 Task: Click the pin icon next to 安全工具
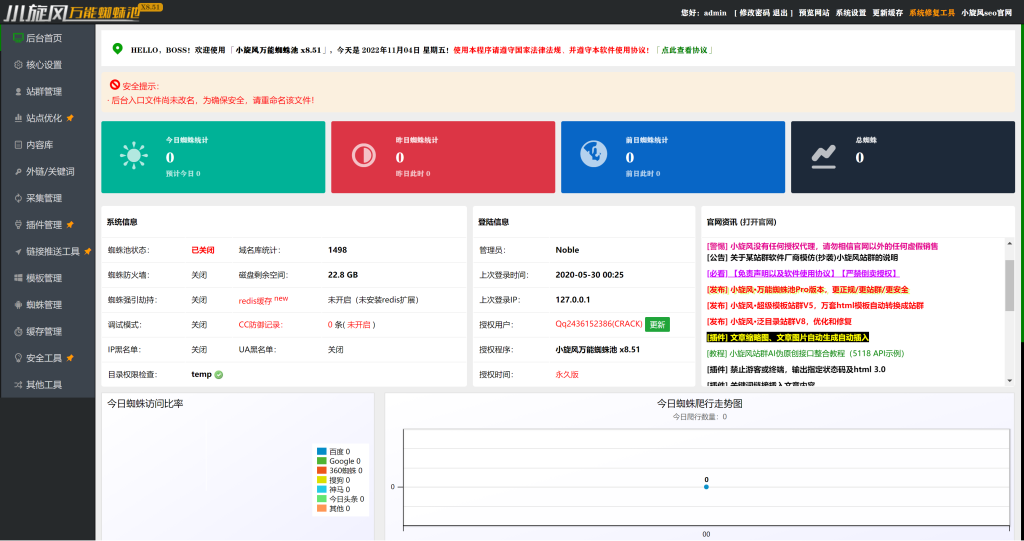pyautogui.click(x=70, y=358)
